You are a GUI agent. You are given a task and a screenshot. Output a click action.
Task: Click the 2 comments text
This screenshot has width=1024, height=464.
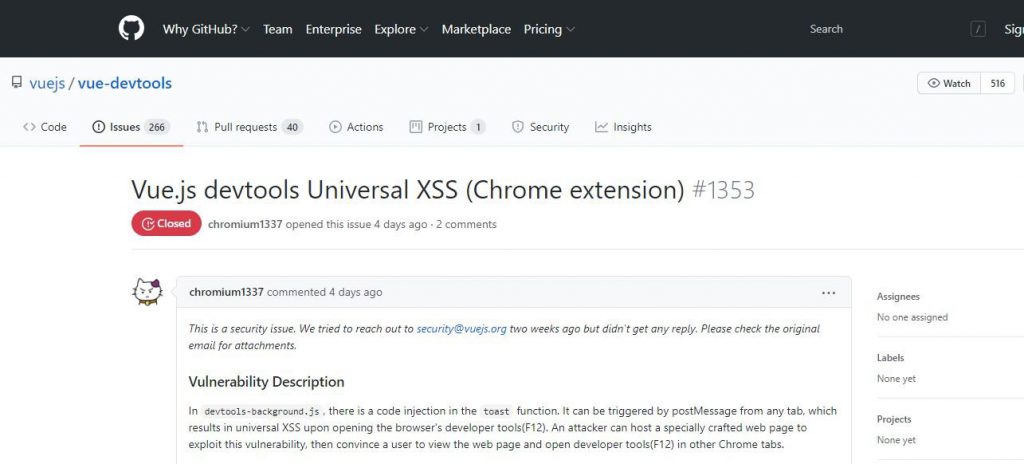tap(466, 224)
